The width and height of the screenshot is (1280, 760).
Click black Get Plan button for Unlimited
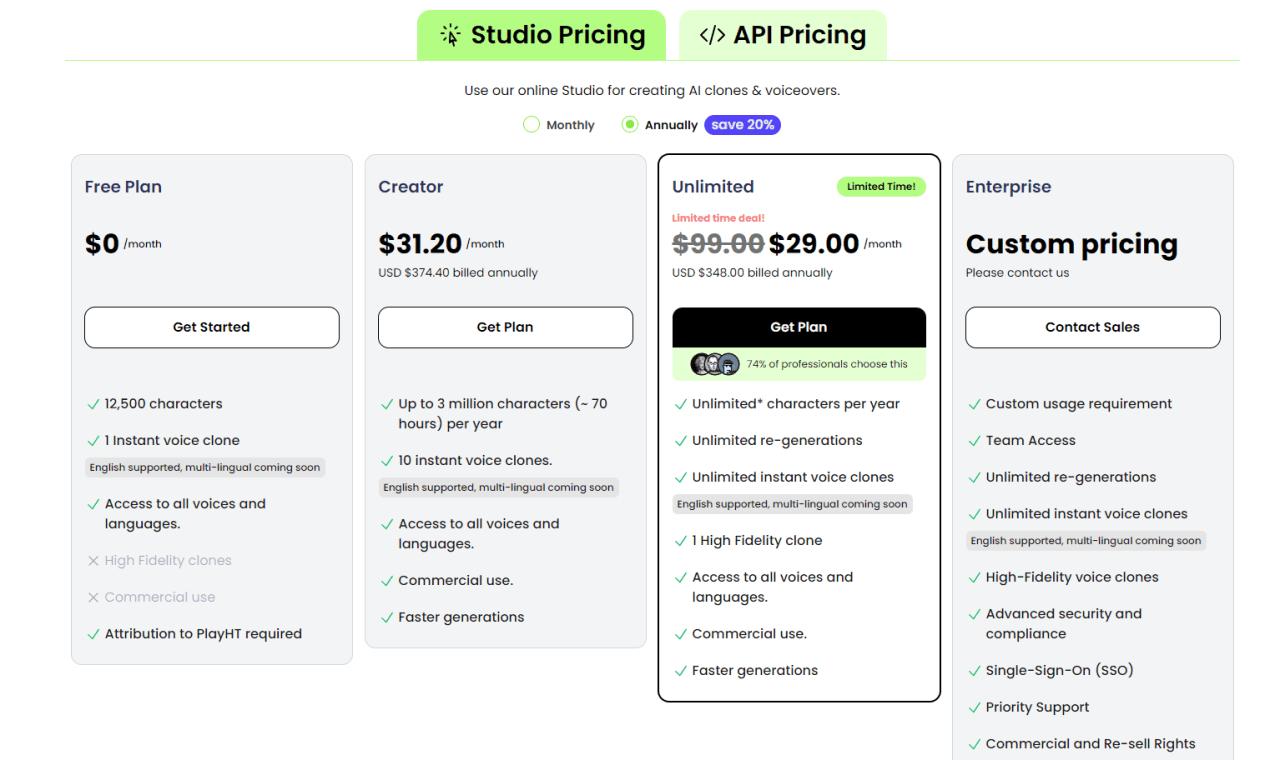tap(798, 327)
